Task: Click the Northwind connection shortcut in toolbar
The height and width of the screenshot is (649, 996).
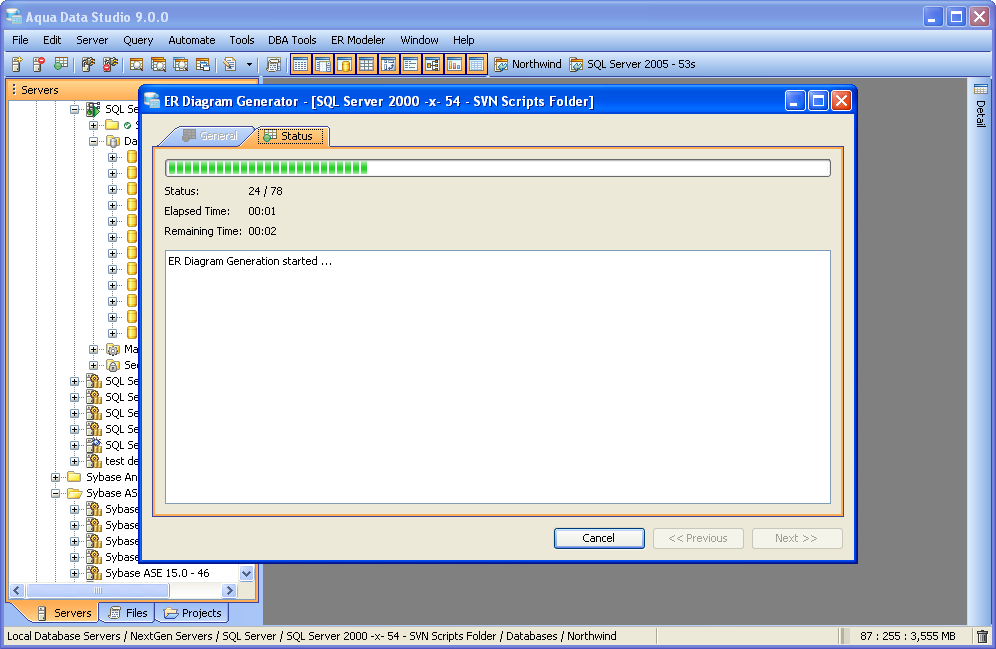Action: 528,64
